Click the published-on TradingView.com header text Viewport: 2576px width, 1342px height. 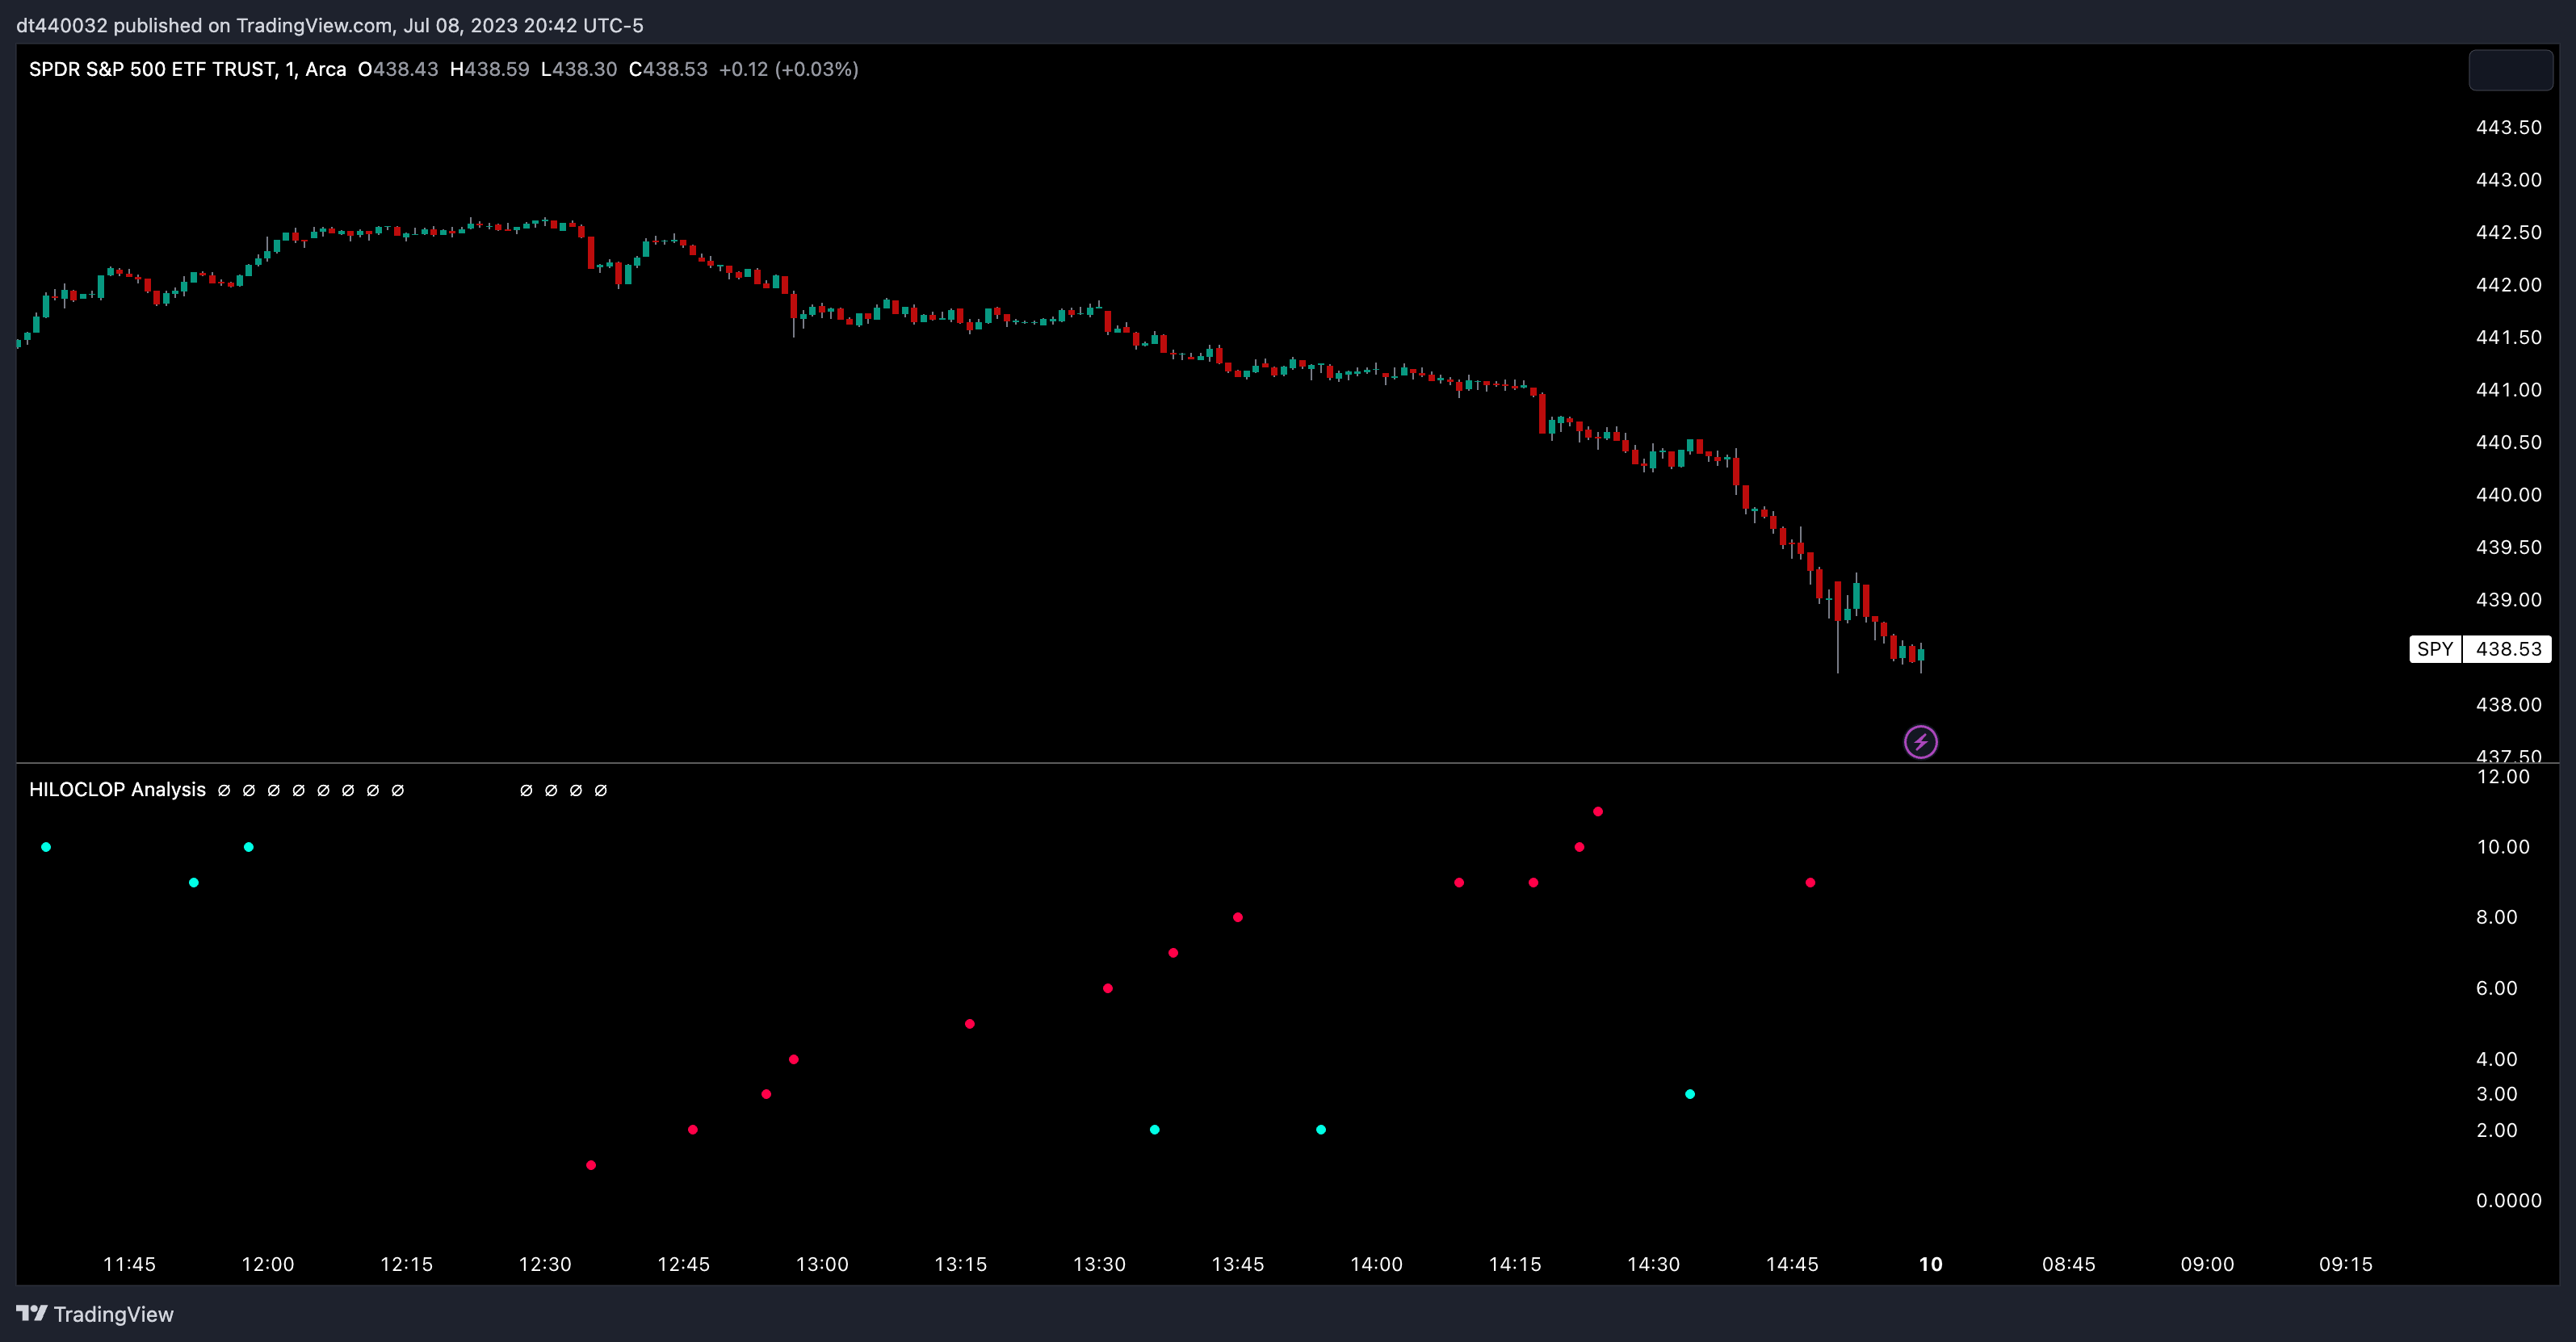330,25
